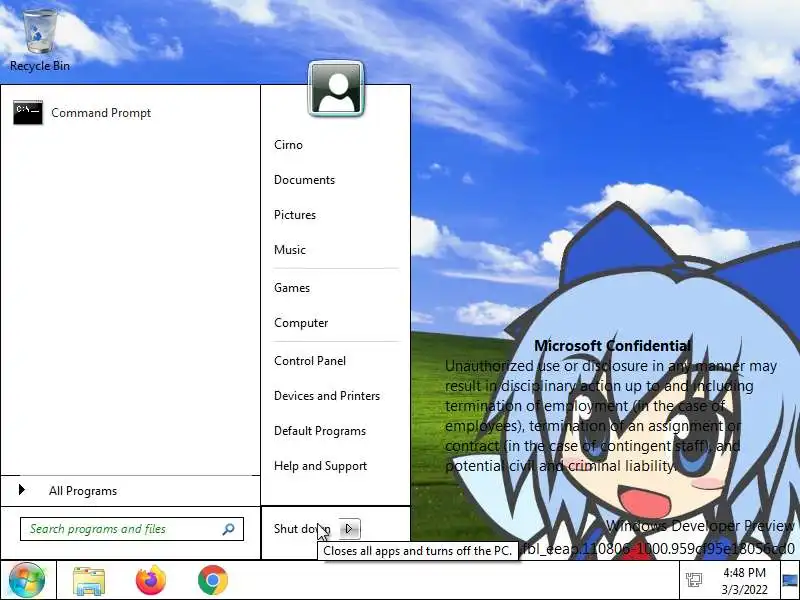Open the Recycle Bin desktop icon
Screen dimensions: 800x600
pyautogui.click(x=40, y=39)
